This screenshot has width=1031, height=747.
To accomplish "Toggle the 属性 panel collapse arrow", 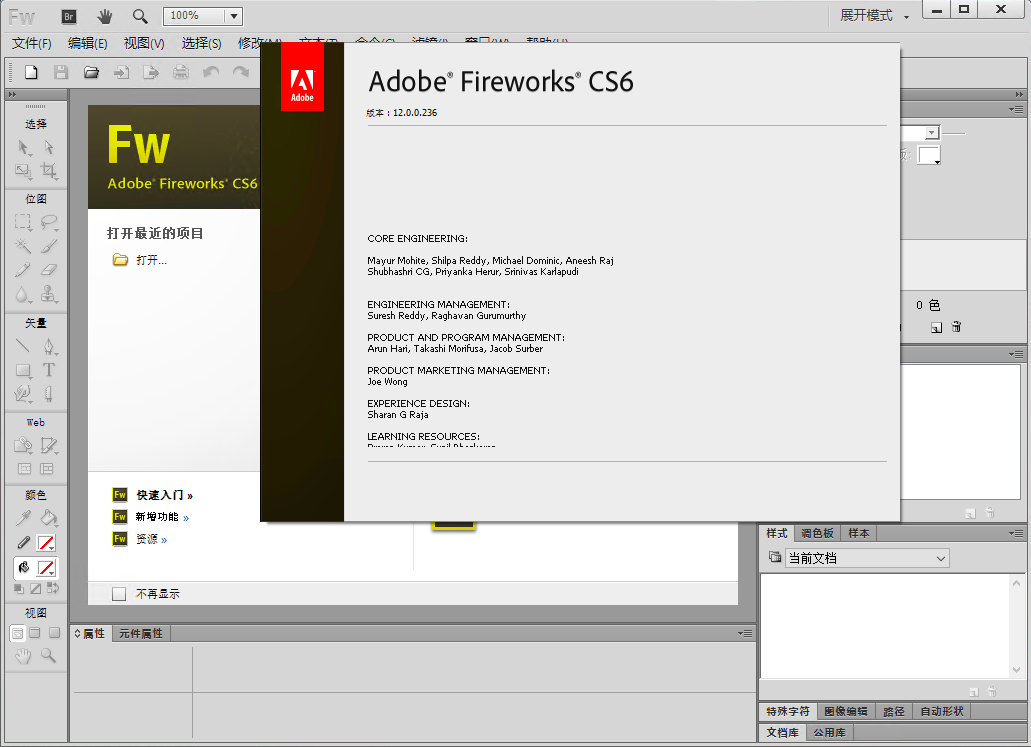I will coord(78,633).
